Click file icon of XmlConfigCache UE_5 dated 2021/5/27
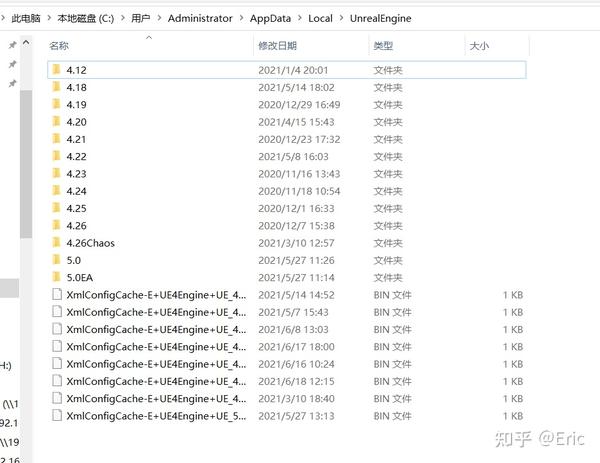 57,415
